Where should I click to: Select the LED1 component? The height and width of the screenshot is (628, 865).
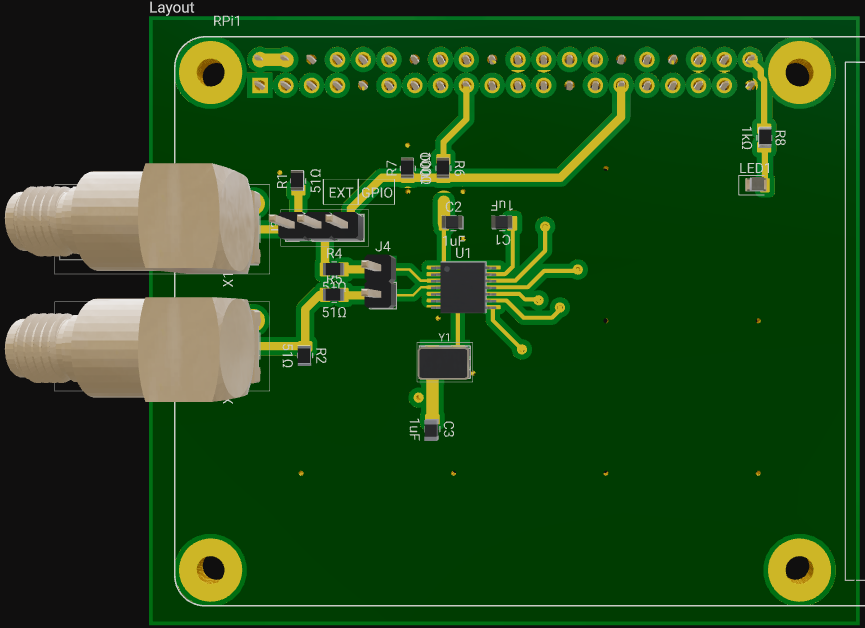click(757, 184)
